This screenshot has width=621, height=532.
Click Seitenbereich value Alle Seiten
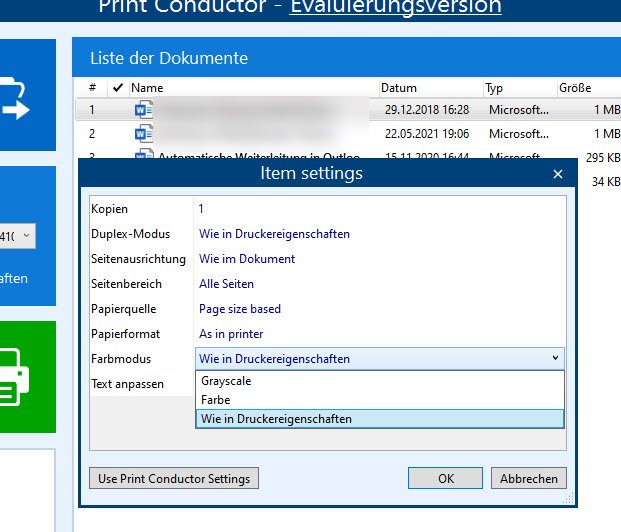(226, 284)
